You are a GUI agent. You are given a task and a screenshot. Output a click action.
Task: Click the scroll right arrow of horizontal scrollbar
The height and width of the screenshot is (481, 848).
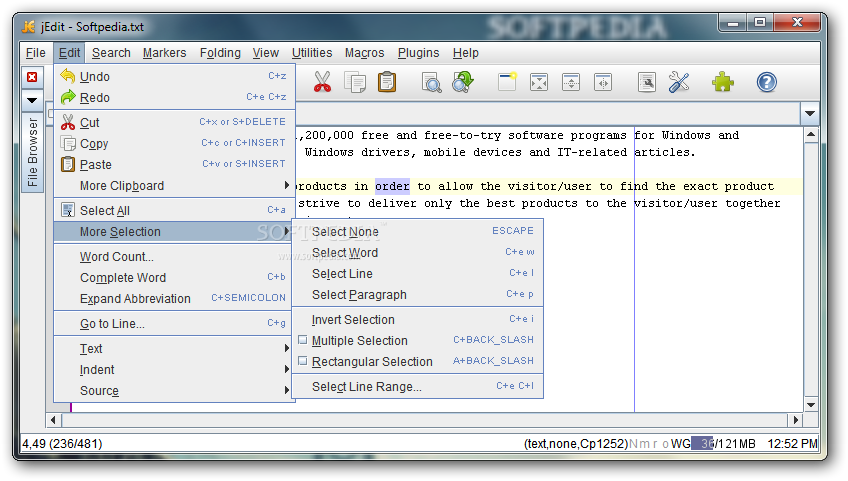coord(796,420)
